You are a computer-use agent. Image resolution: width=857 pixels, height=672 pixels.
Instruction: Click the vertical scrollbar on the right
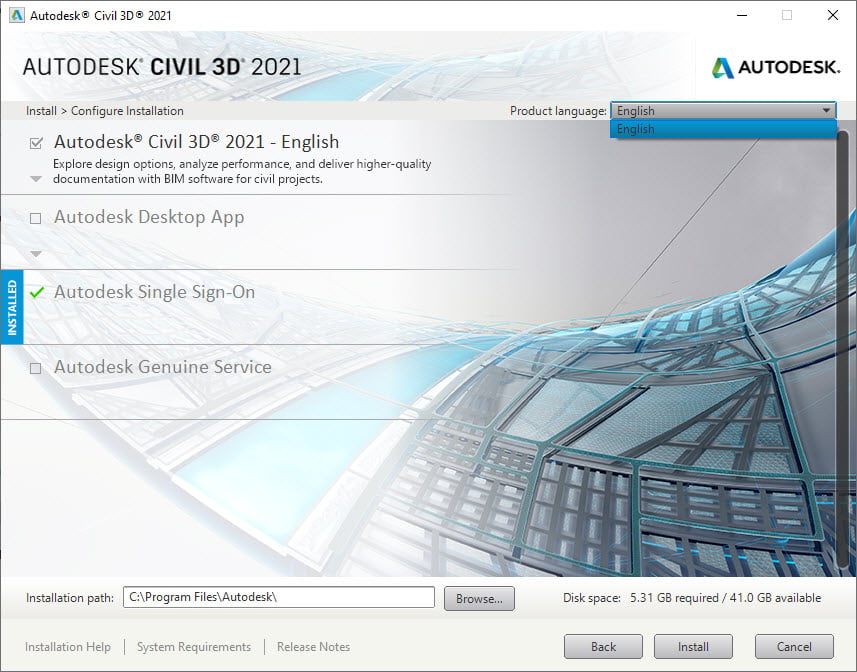842,350
